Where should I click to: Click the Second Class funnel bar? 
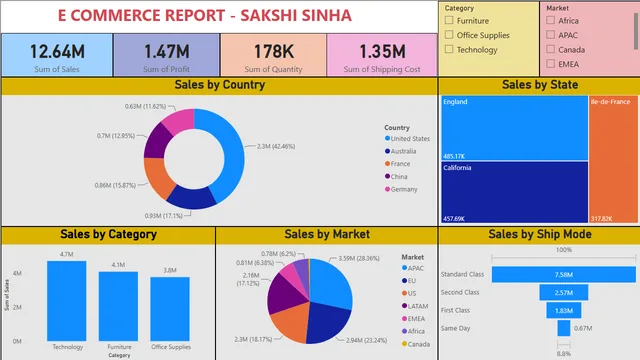564,292
